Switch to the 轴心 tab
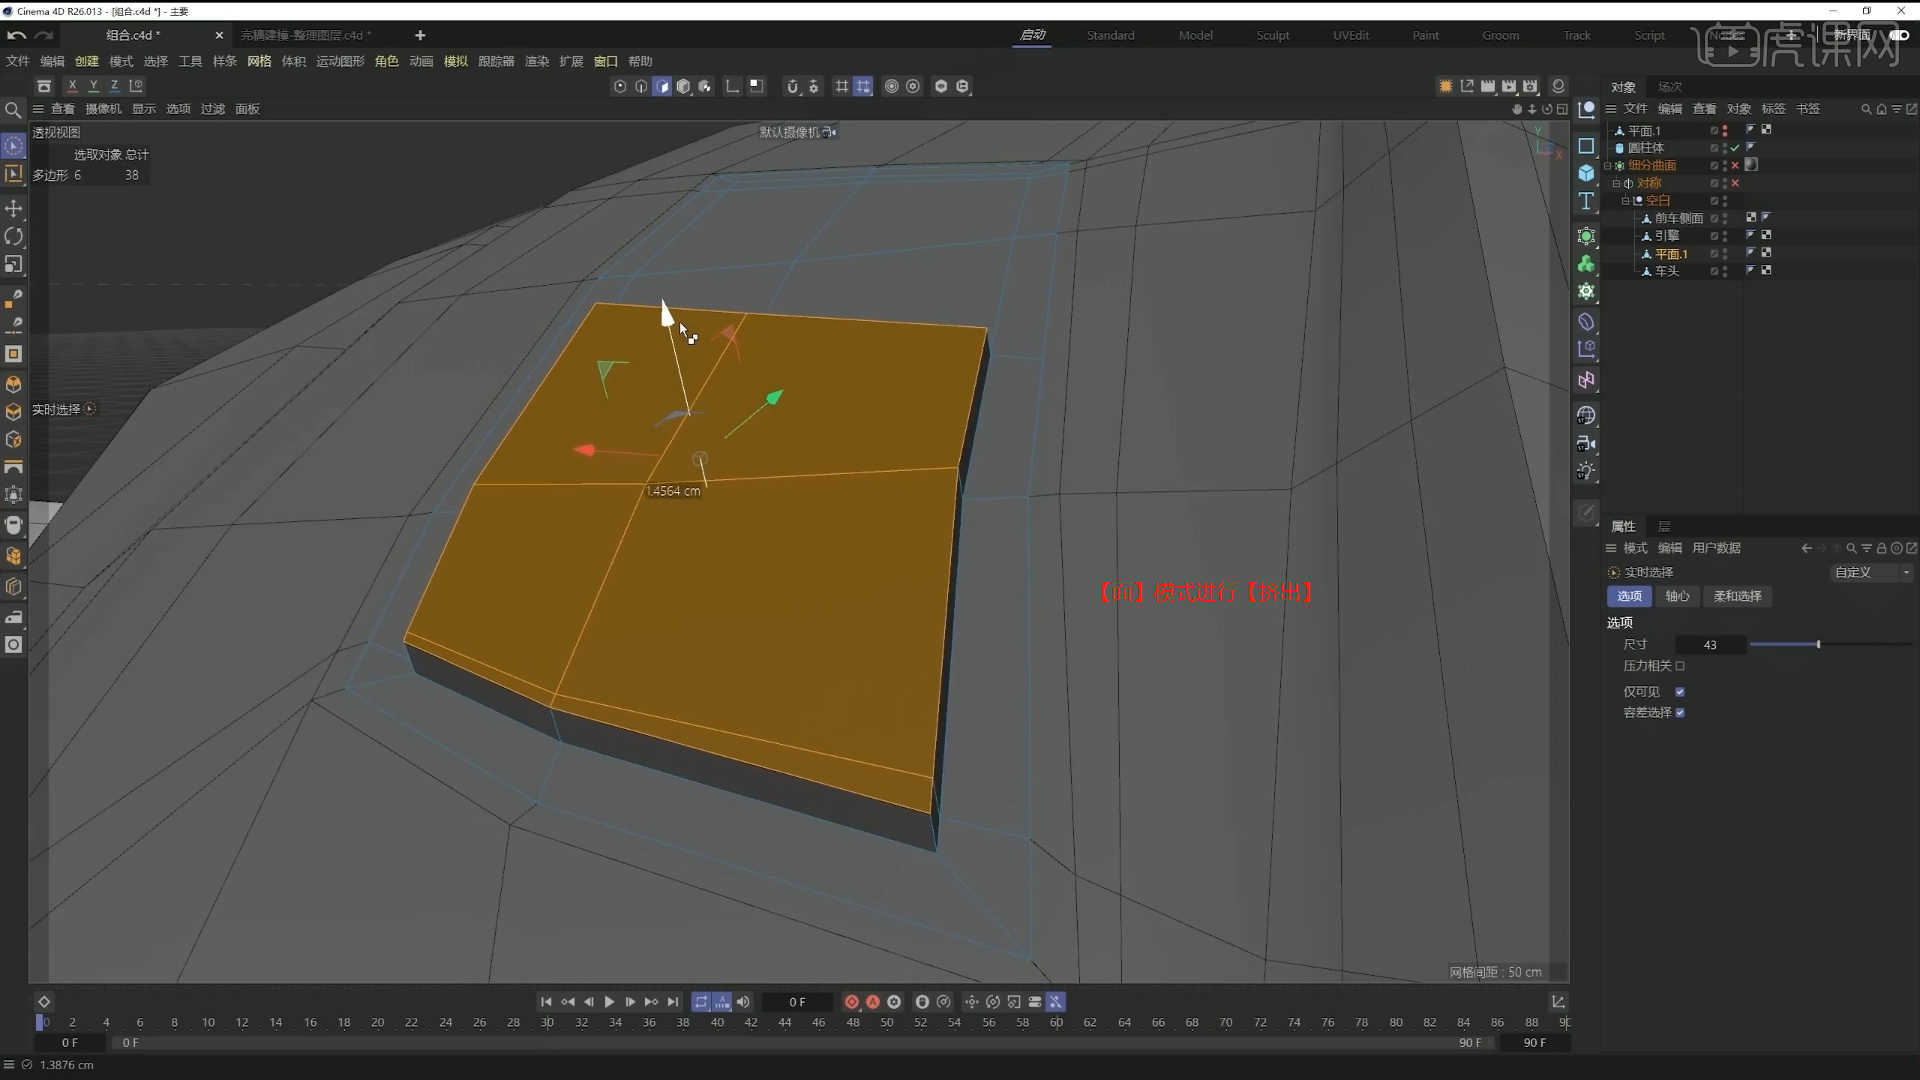The image size is (1920, 1080). [x=1677, y=596]
